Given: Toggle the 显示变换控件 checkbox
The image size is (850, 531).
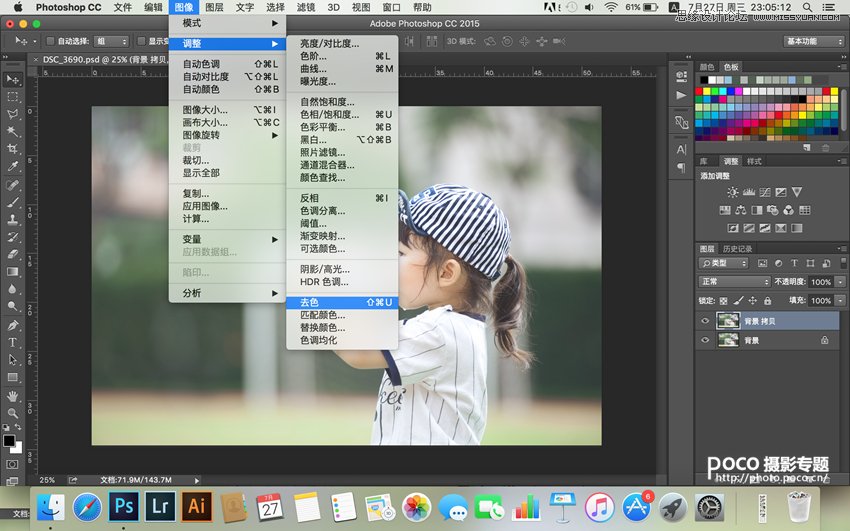Looking at the screenshot, I should (141, 41).
